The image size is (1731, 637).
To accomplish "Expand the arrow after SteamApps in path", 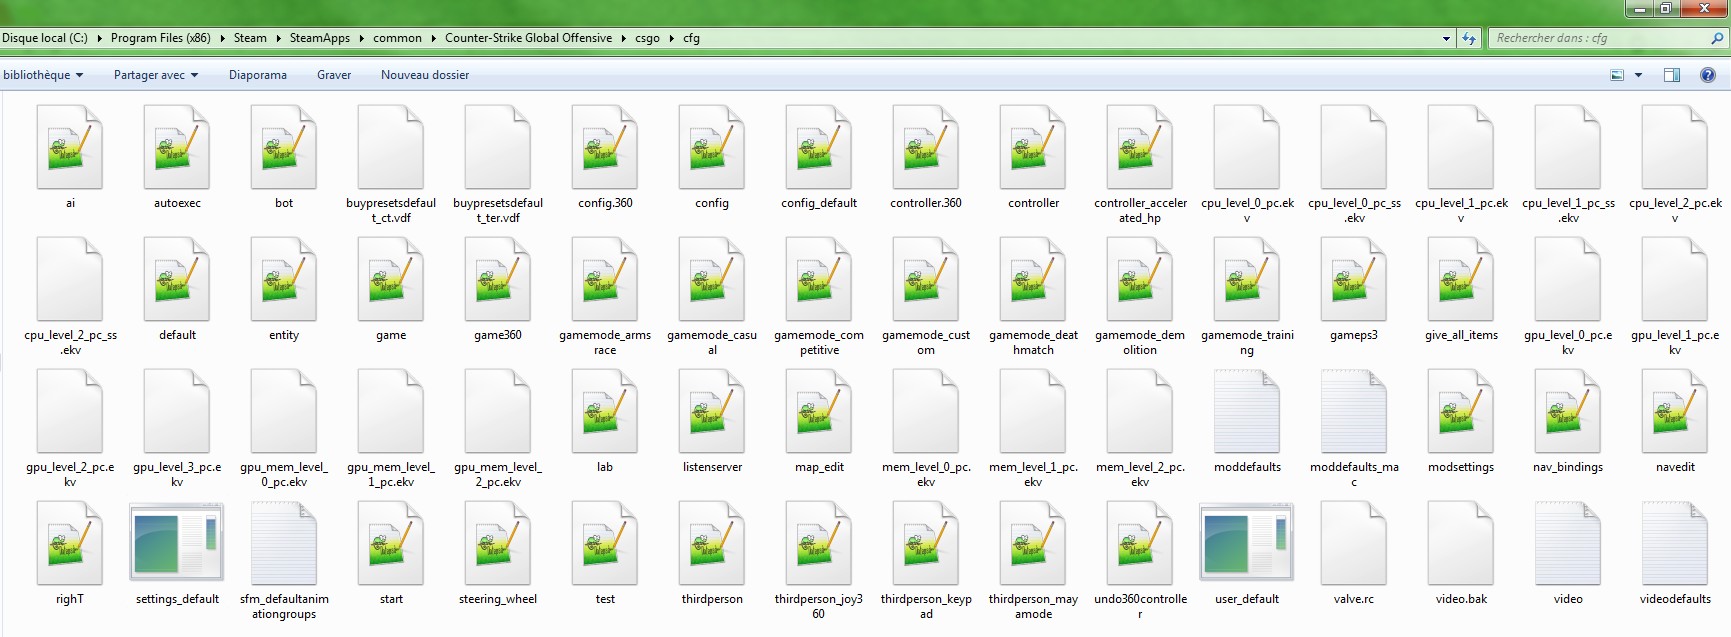I will click(x=362, y=38).
